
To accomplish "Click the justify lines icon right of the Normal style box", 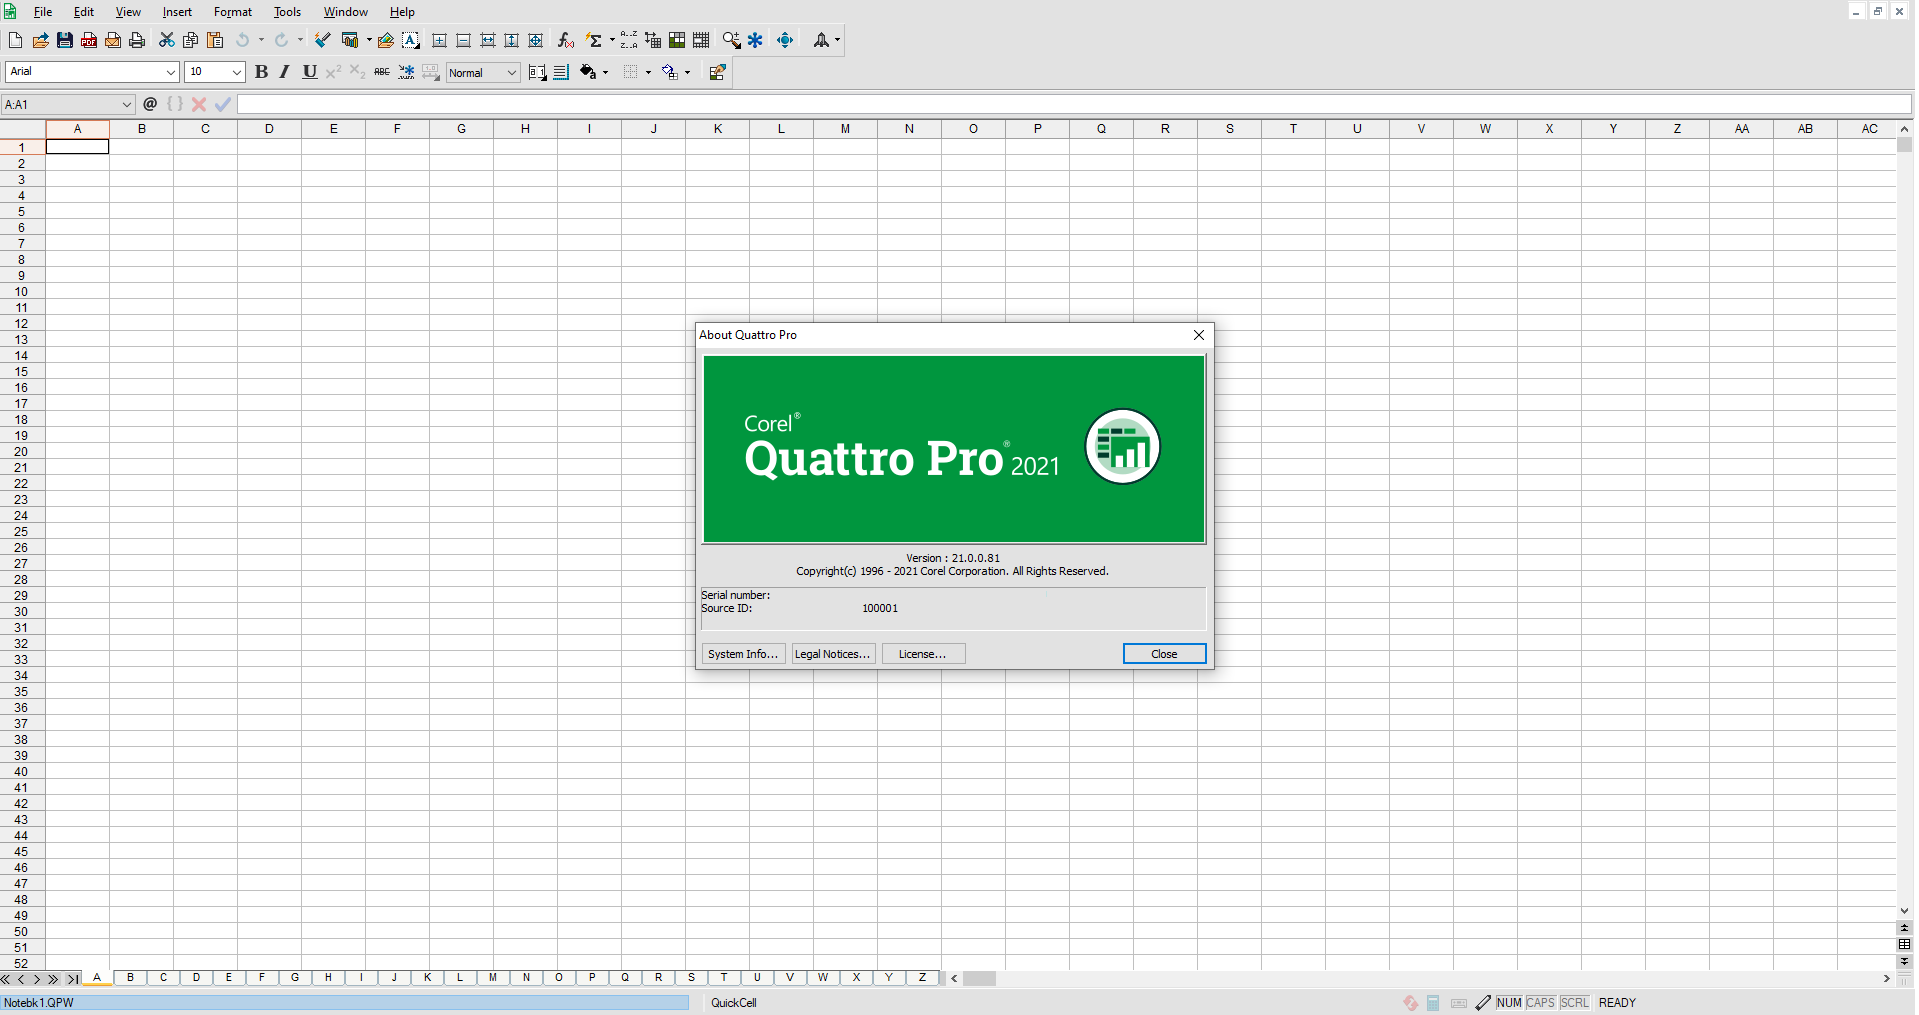I will 561,72.
